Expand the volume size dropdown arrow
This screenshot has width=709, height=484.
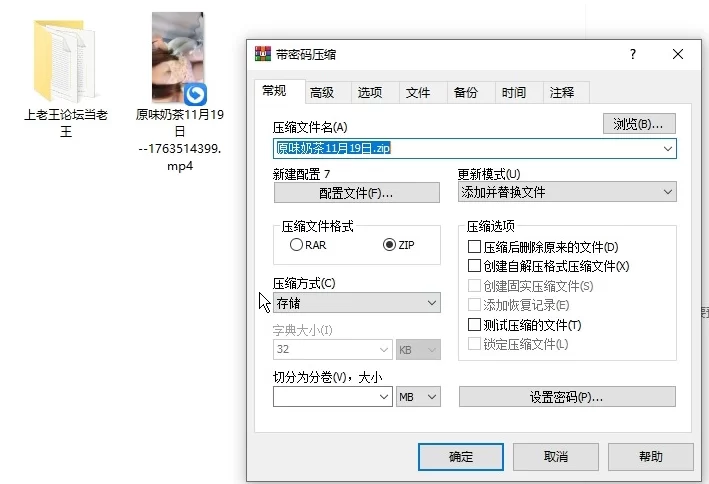[384, 397]
